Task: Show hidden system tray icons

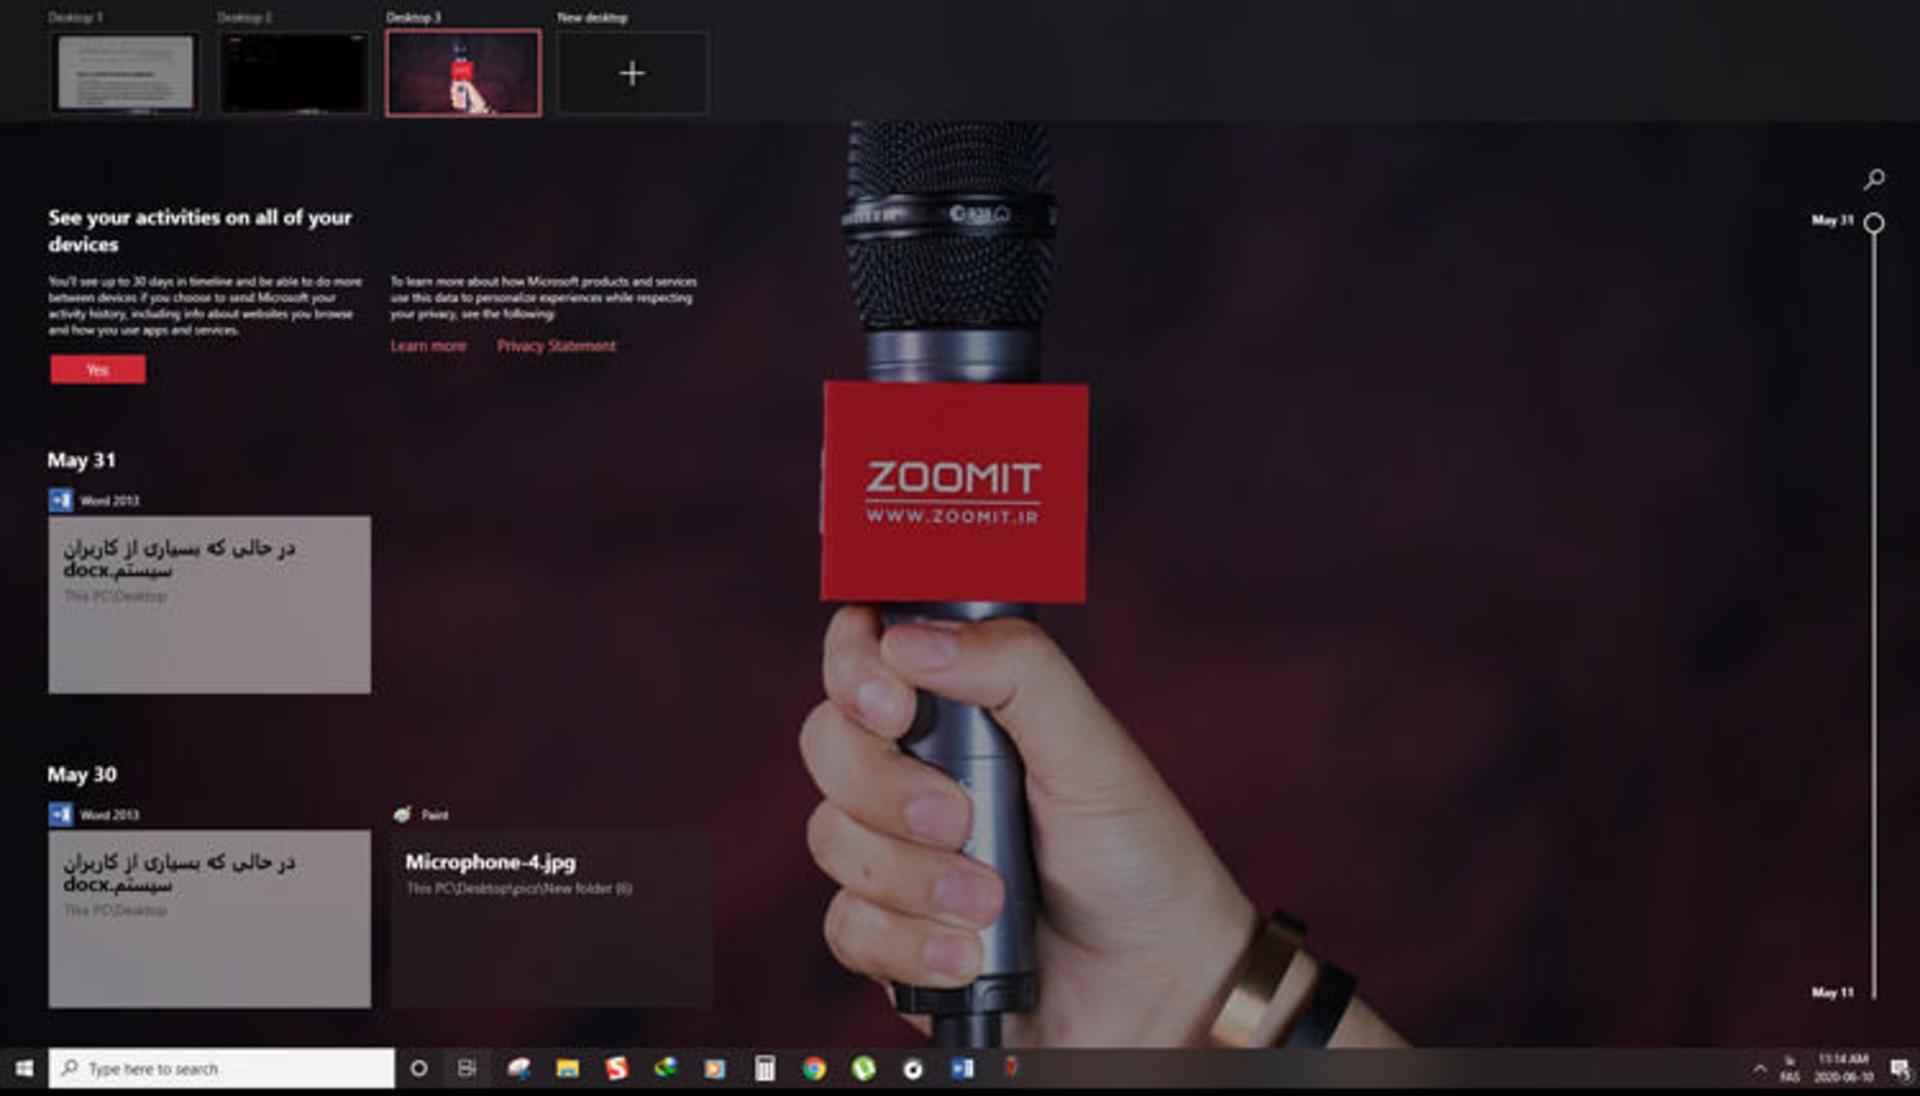Action: 1759,1069
